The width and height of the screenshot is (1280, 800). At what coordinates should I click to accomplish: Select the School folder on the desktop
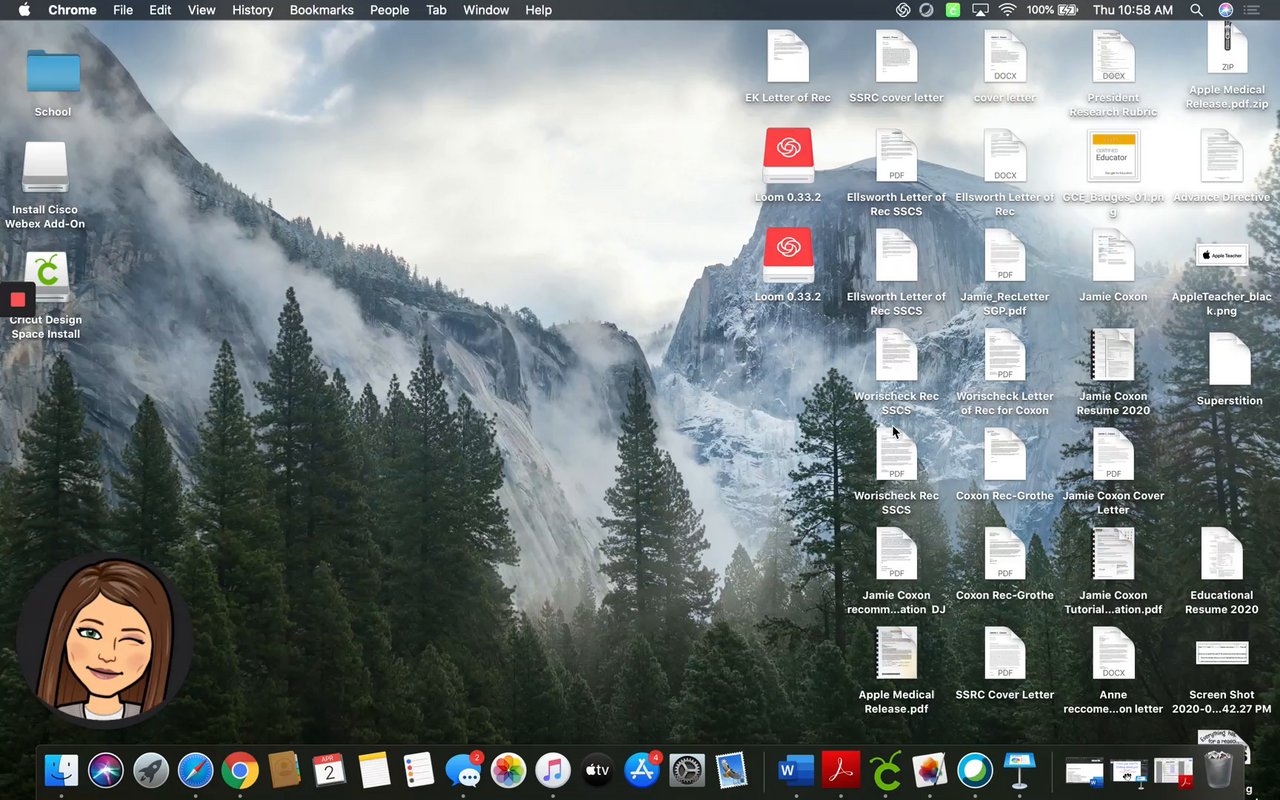click(53, 83)
